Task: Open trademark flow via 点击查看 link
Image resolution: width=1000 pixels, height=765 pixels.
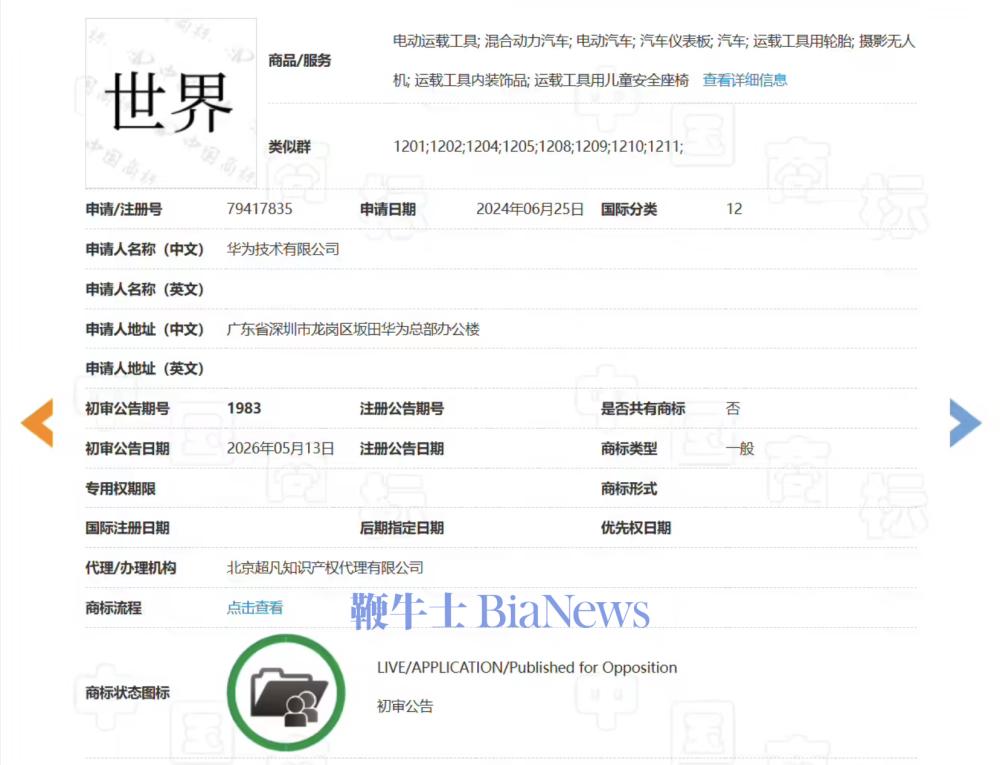Action: point(254,608)
